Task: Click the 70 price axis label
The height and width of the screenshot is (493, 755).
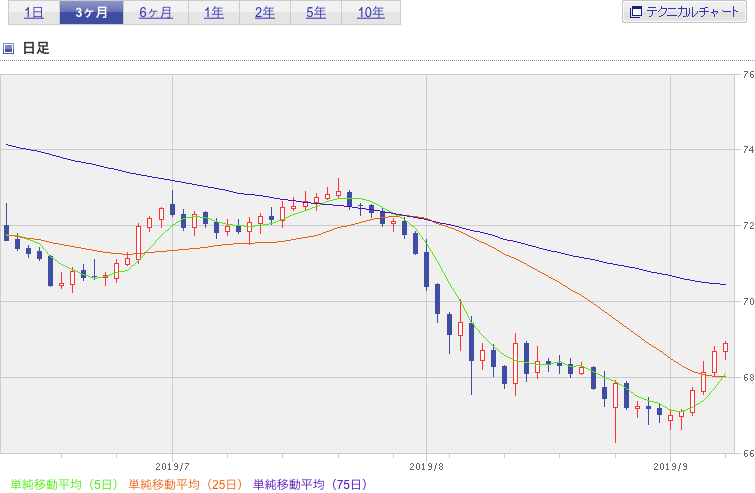Action: click(x=748, y=301)
